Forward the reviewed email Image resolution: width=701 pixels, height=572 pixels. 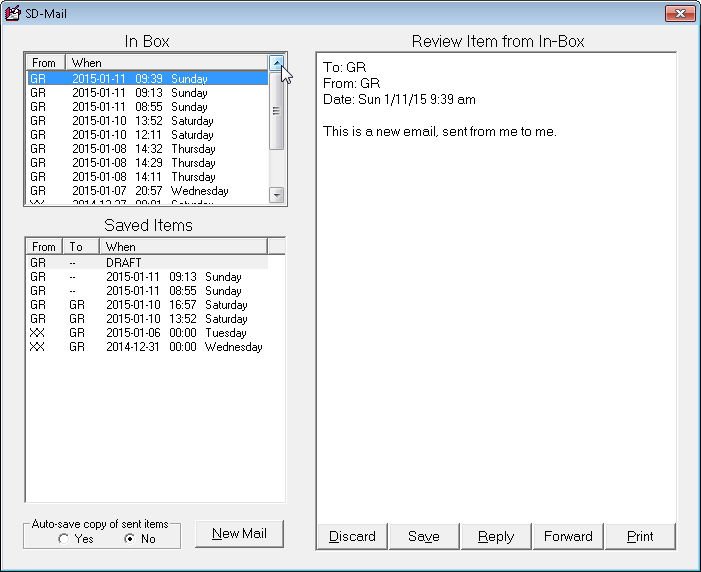click(568, 536)
